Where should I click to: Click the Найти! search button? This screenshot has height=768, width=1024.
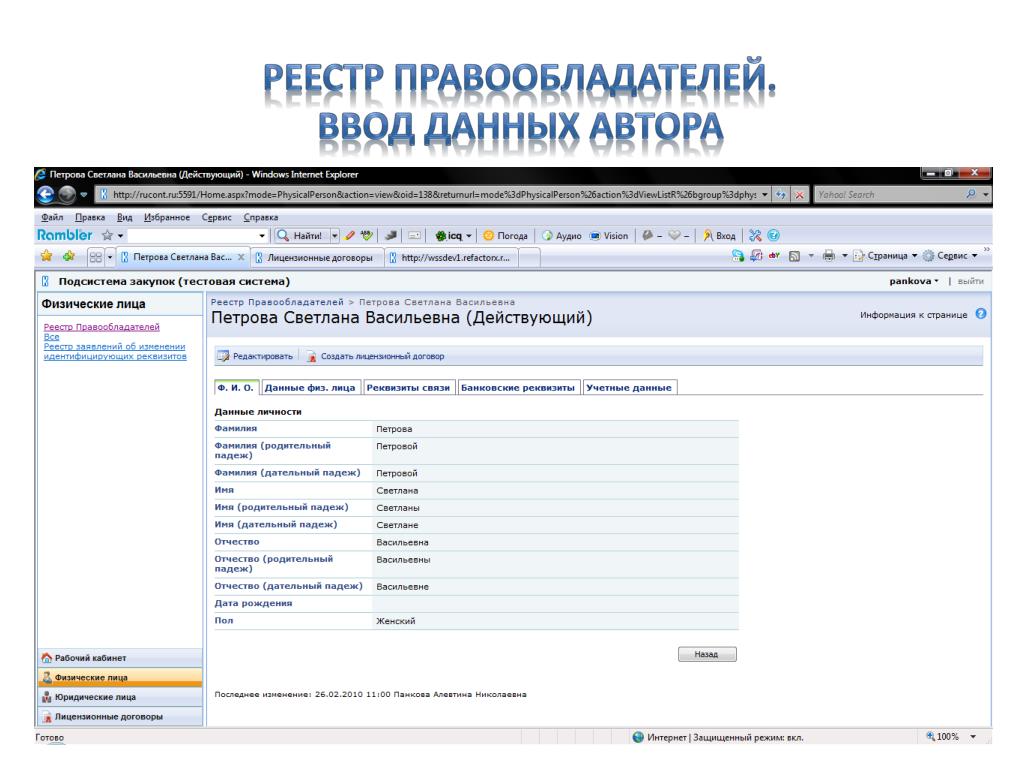(301, 236)
